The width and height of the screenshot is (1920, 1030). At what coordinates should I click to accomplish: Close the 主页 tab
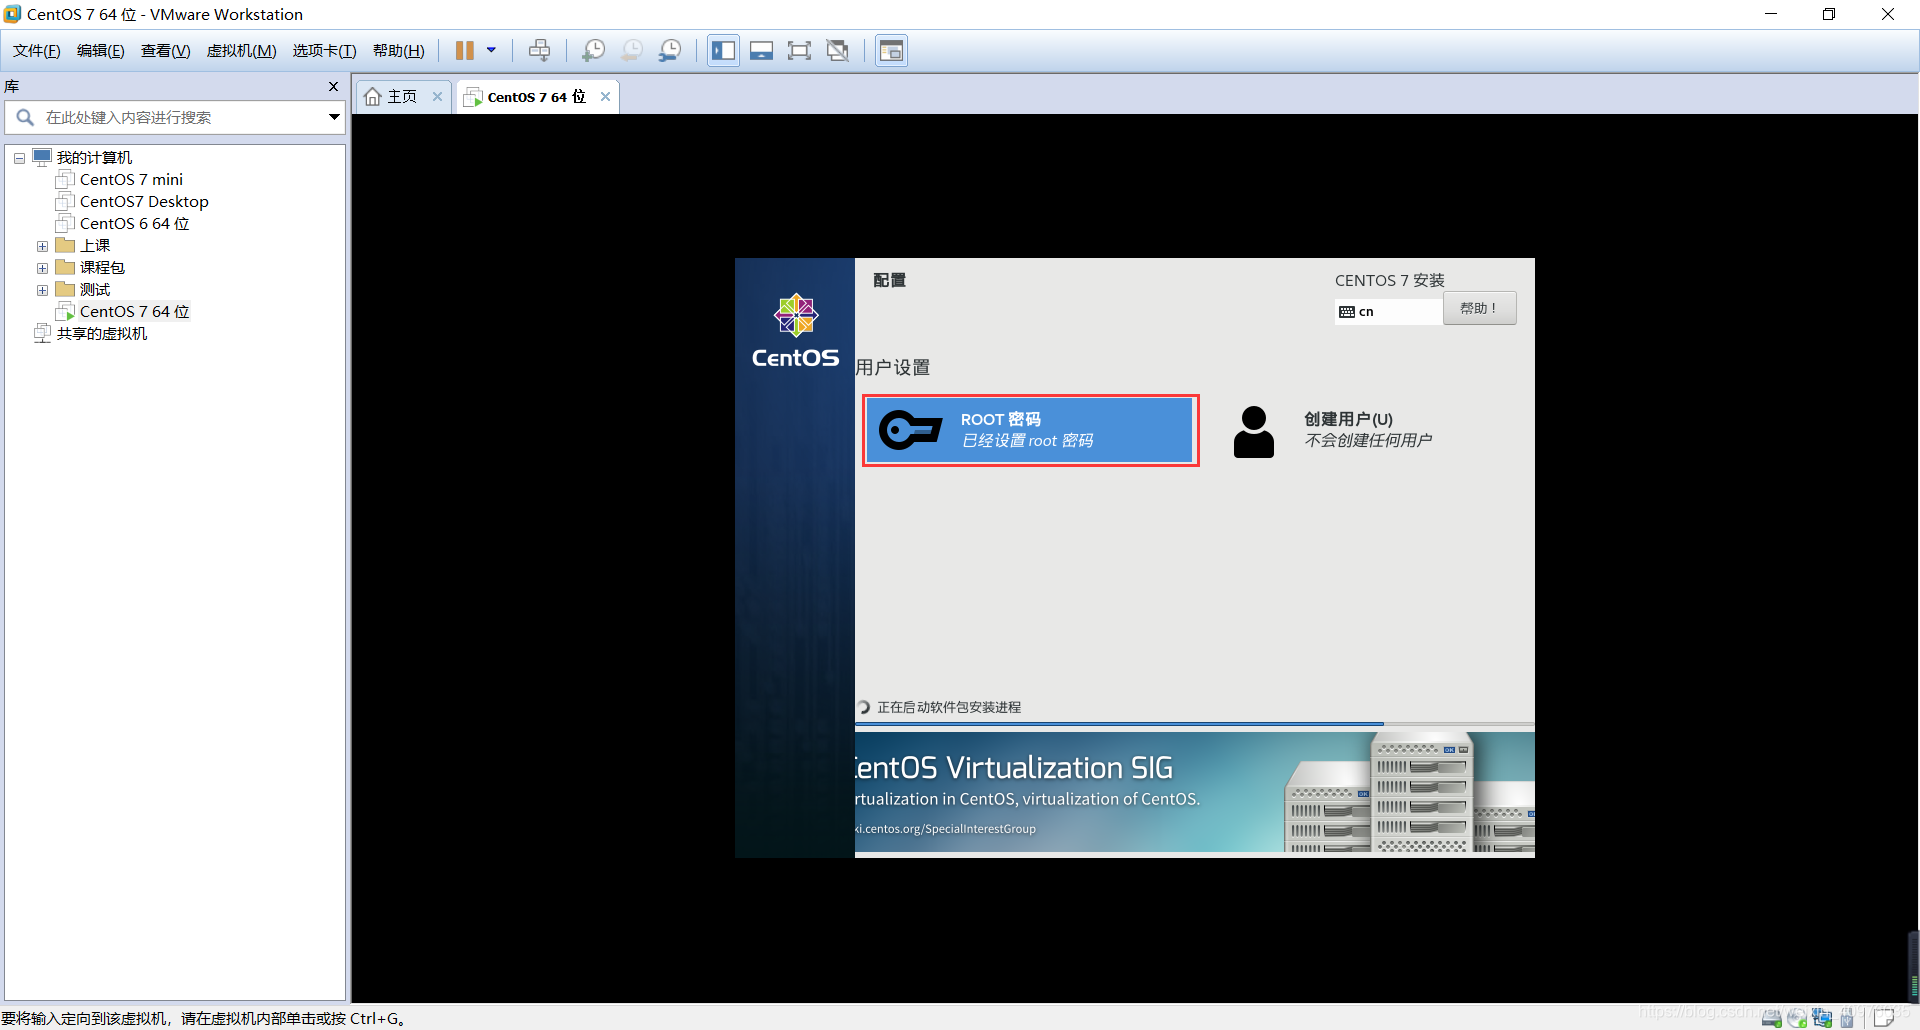click(437, 97)
